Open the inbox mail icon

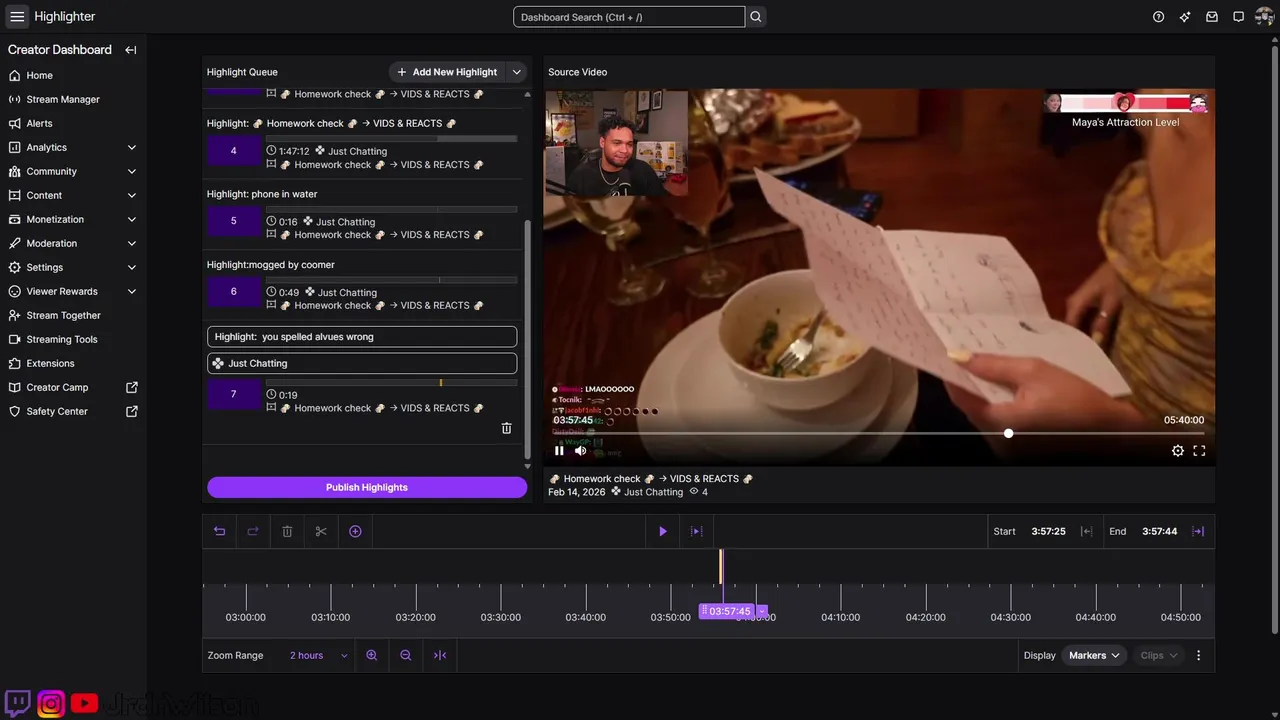[x=1212, y=17]
